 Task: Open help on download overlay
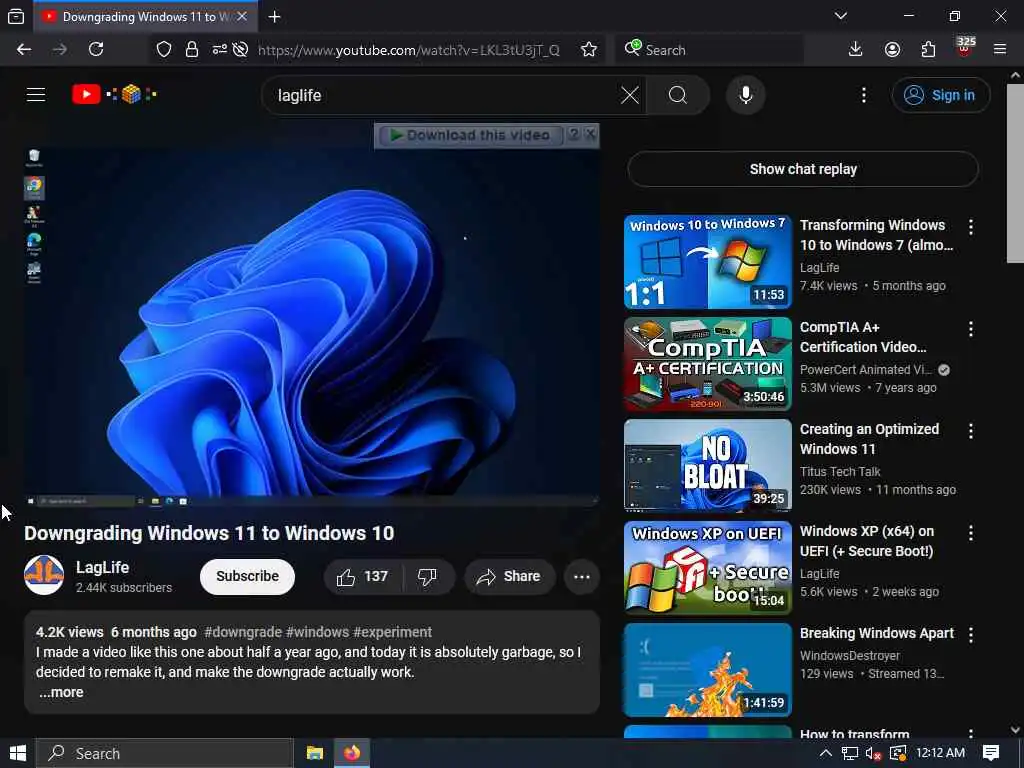point(573,135)
